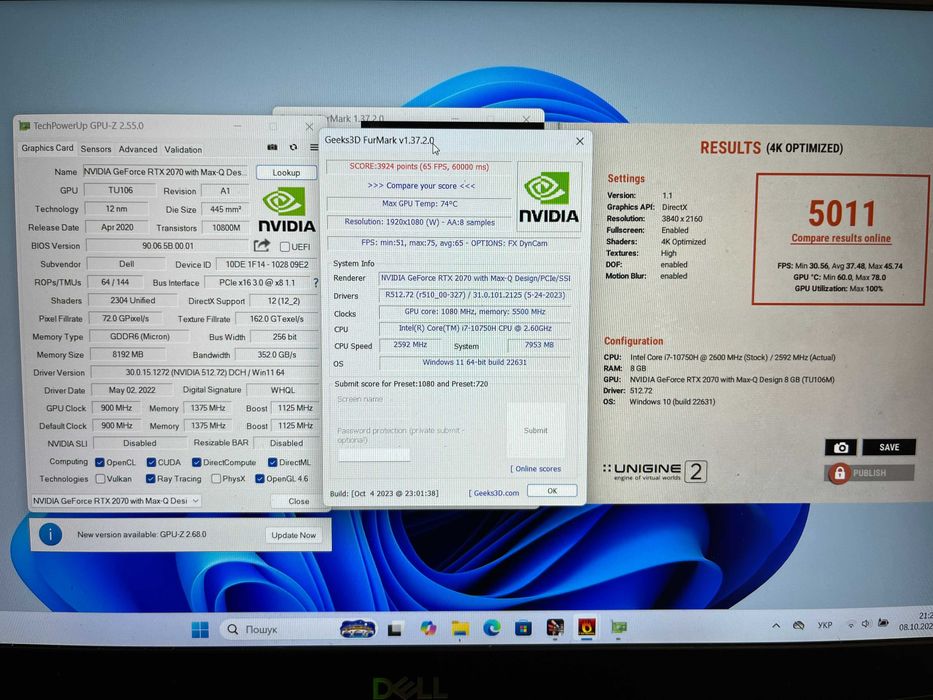The image size is (933, 700).
Task: Click BIOS version share/export icon
Action: click(262, 245)
